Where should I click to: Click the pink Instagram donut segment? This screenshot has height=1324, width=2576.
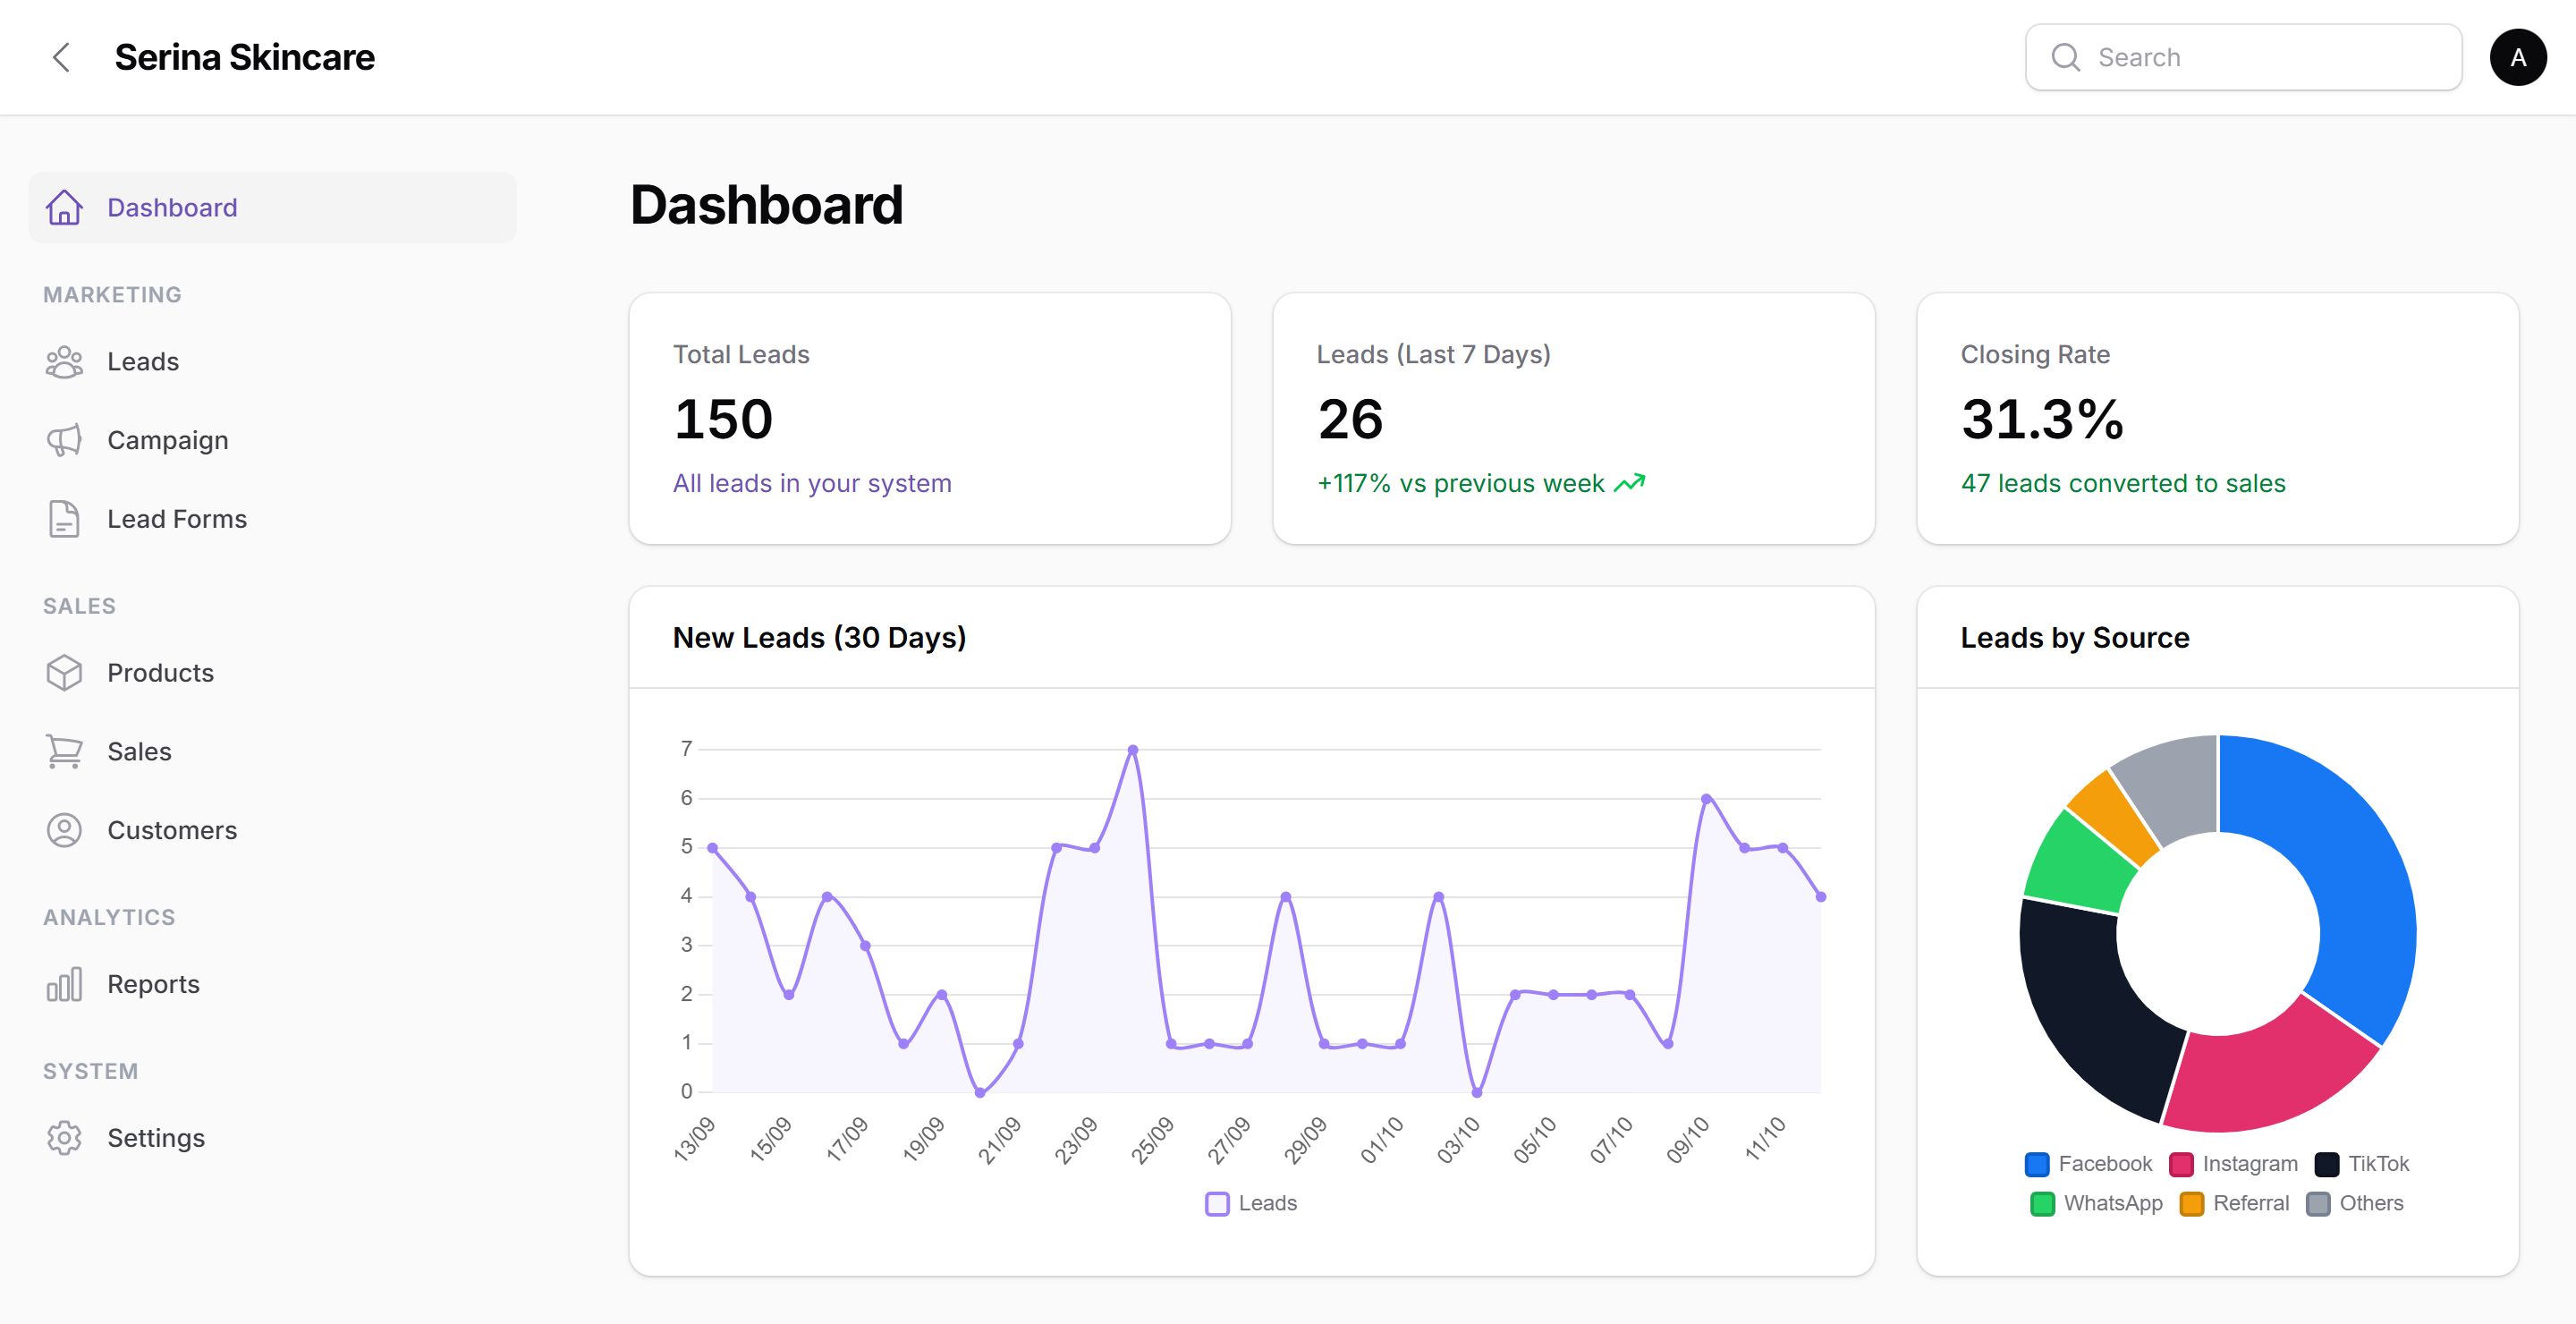pos(2270,1070)
